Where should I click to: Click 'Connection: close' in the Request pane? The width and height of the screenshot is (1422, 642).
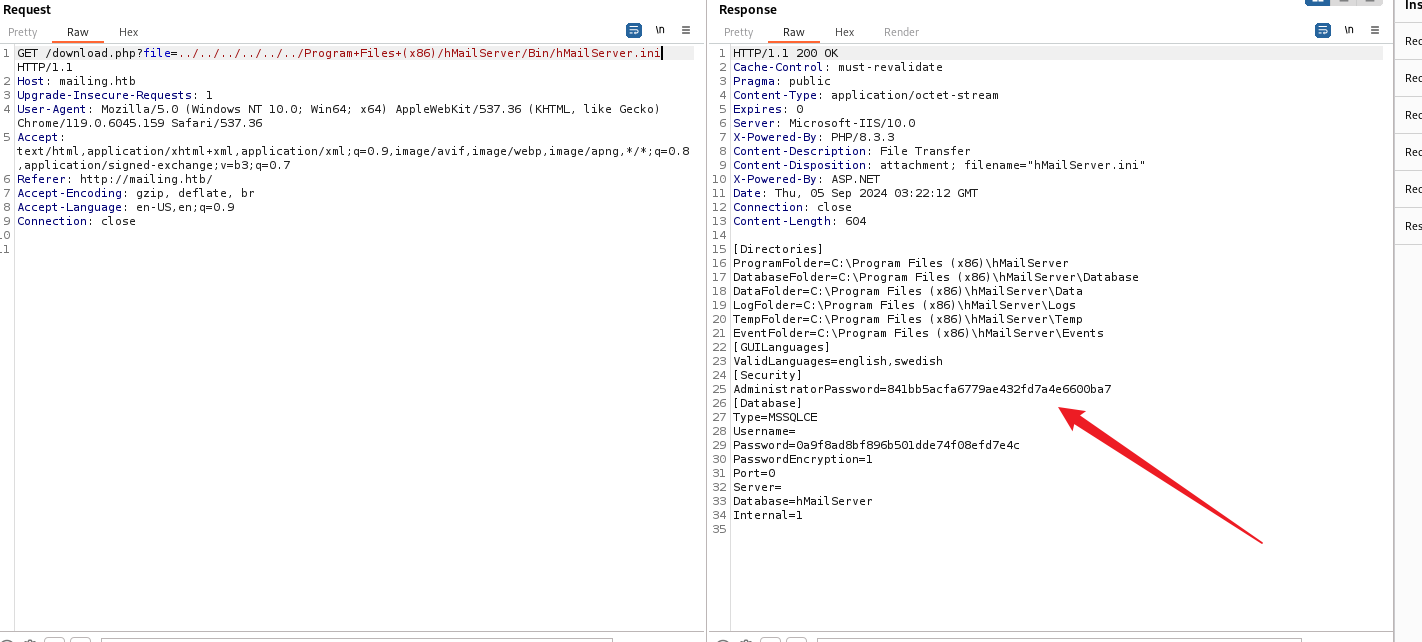[76, 221]
